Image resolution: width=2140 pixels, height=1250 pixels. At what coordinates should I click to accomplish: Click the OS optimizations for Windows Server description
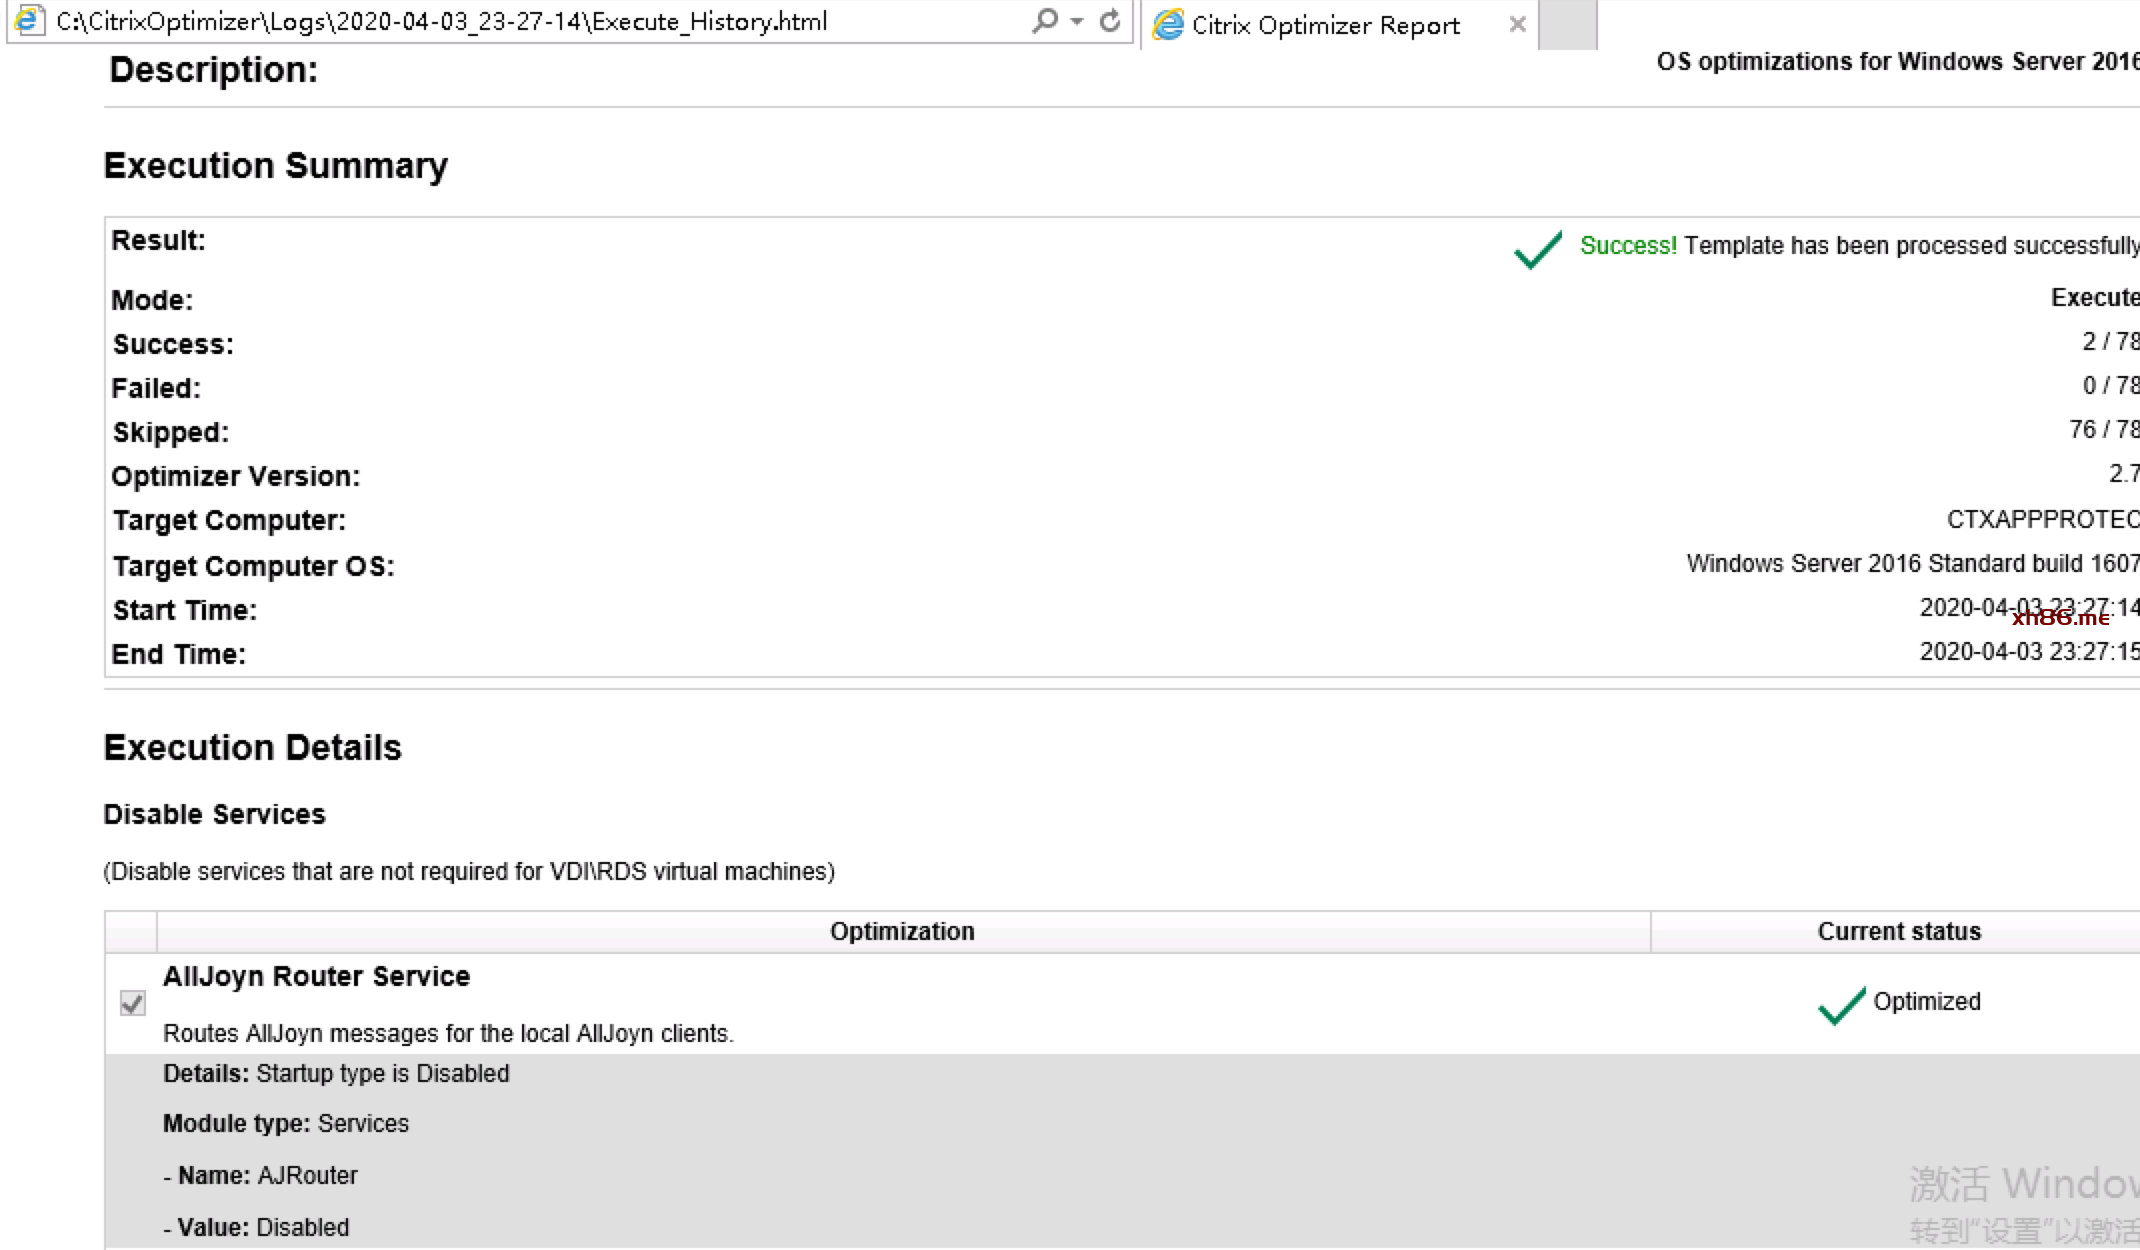click(x=1898, y=61)
